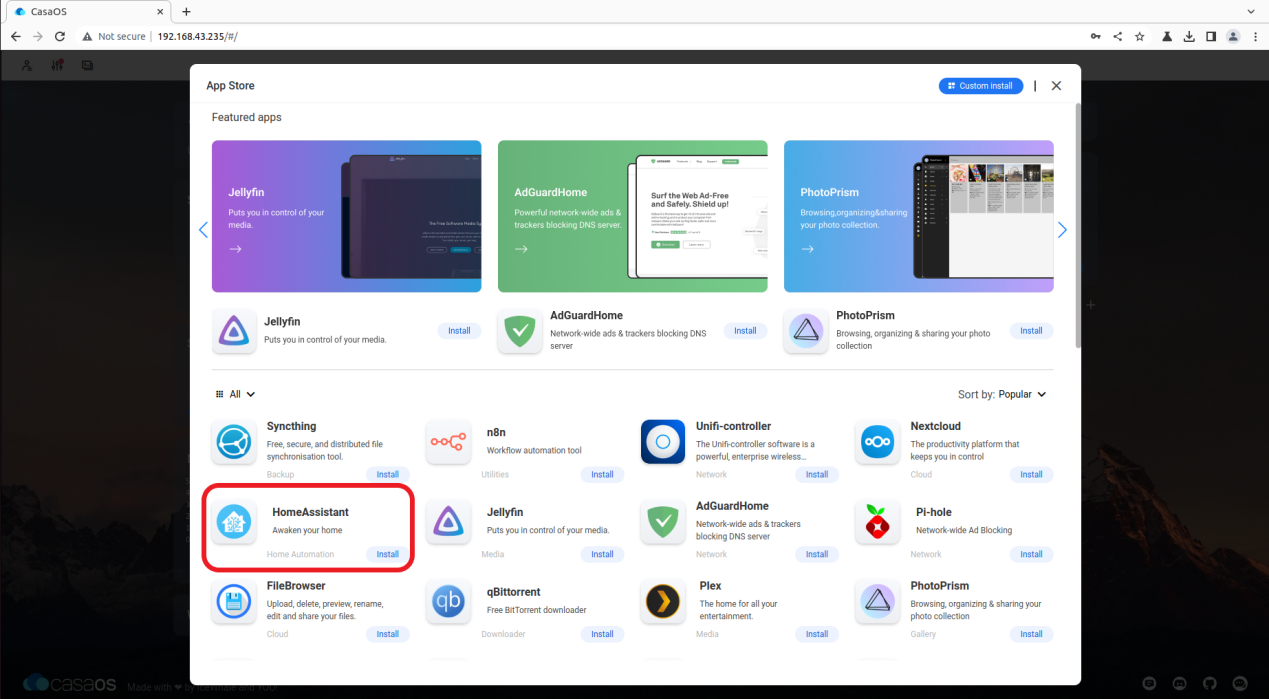Image resolution: width=1269 pixels, height=699 pixels.
Task: Click the Nextcloud app icon
Action: [877, 442]
